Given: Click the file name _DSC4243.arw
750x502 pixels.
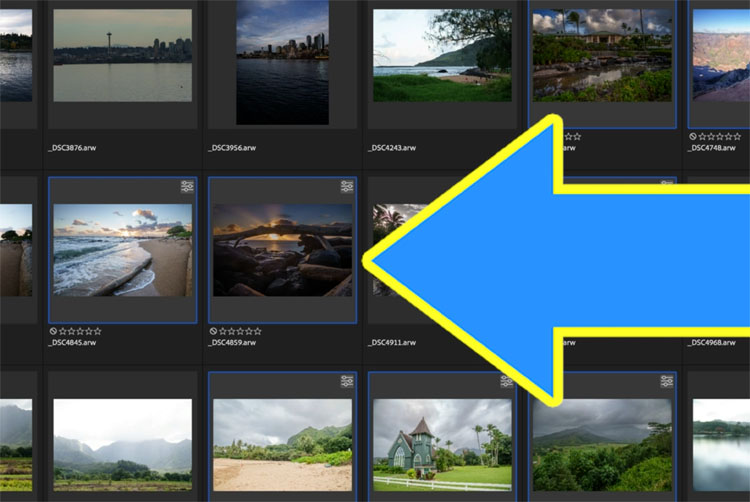Looking at the screenshot, I should (392, 148).
